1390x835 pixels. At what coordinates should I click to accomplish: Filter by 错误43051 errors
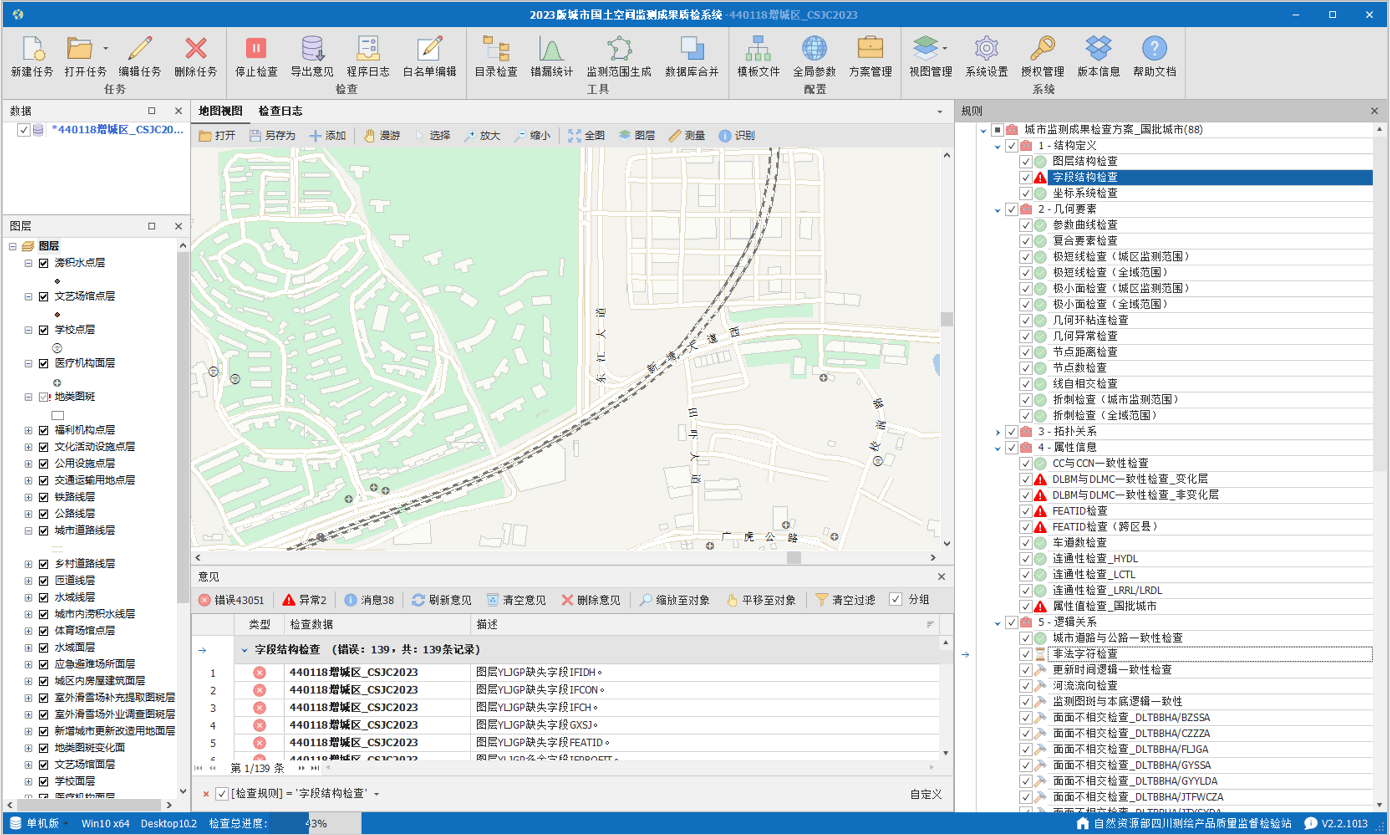pyautogui.click(x=231, y=600)
